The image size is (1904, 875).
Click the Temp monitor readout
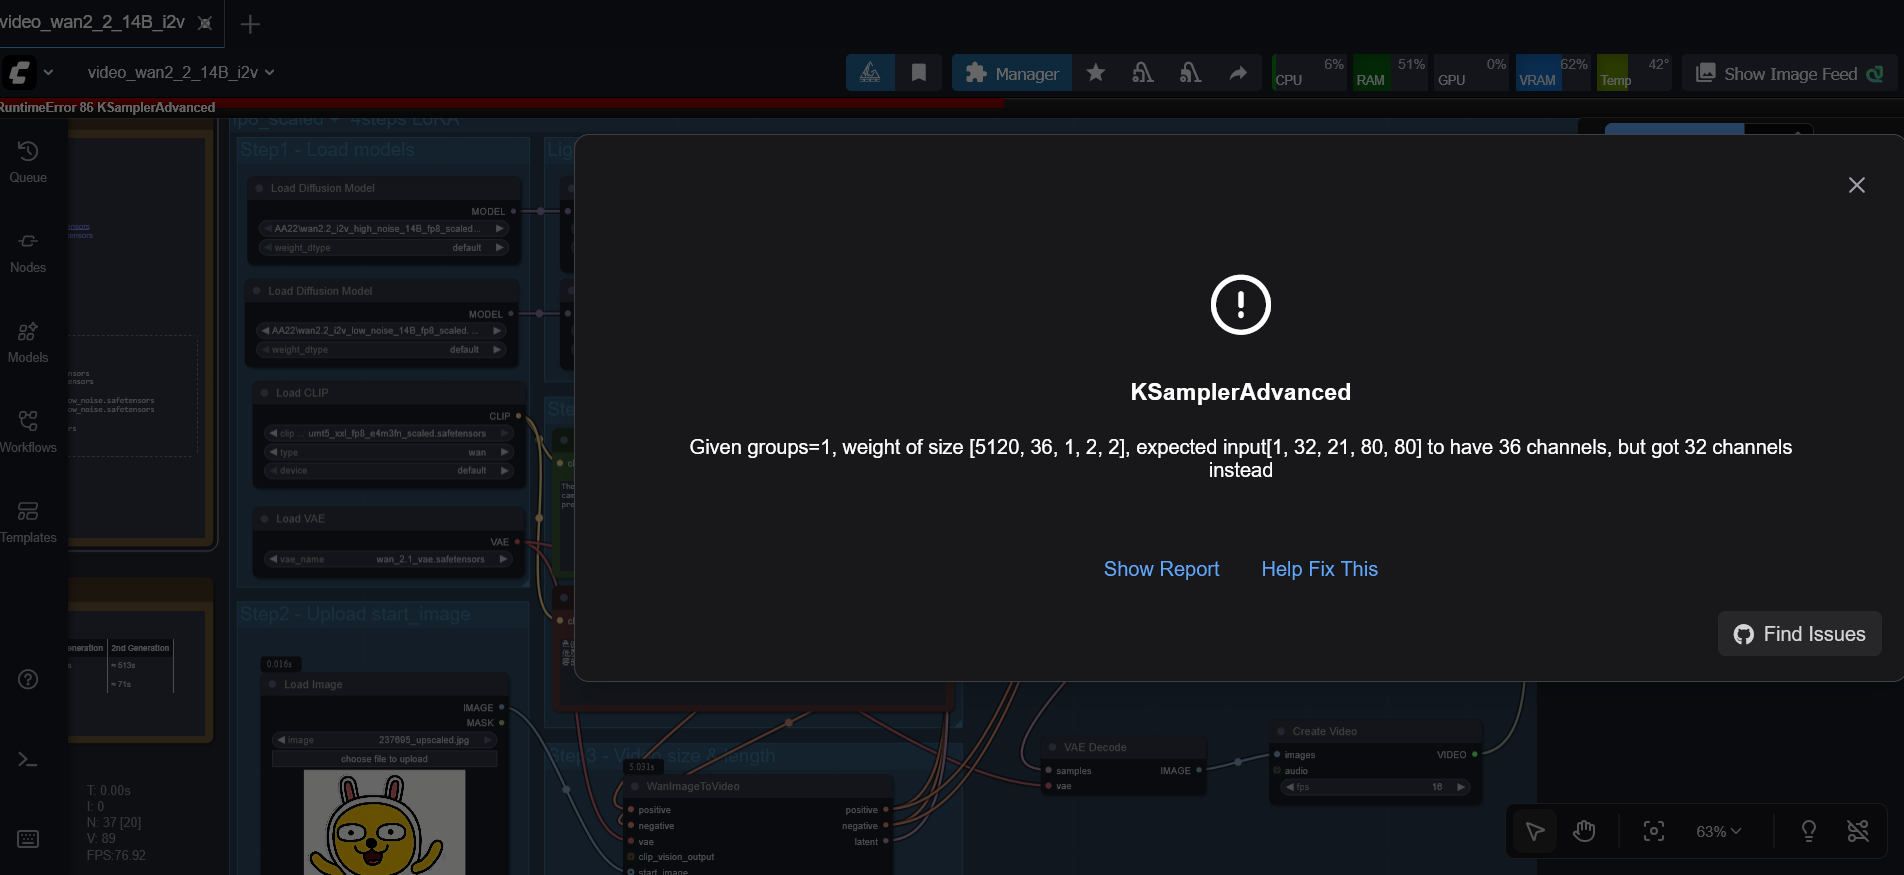tap(1634, 73)
